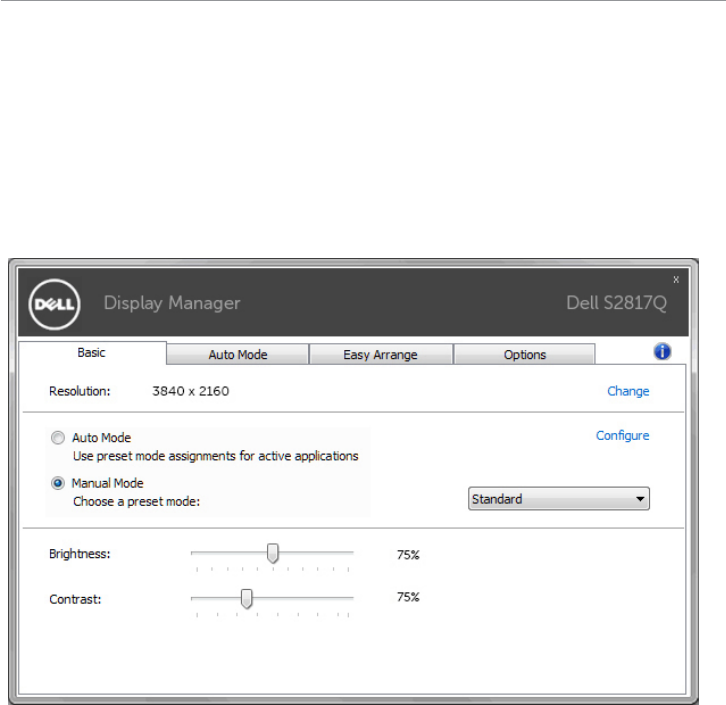Viewport: 726px width, 705px height.
Task: Open the Easy Arrange tab
Action: 380,355
